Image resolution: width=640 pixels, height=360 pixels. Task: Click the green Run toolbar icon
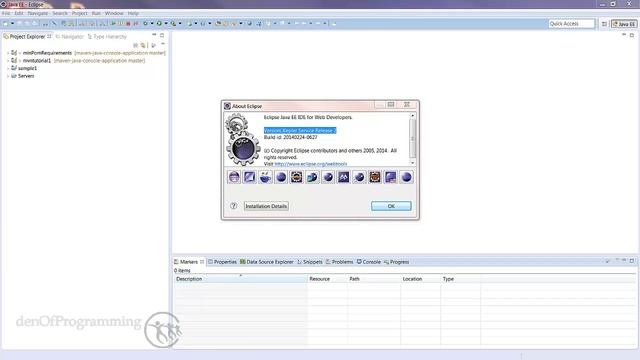(159, 24)
